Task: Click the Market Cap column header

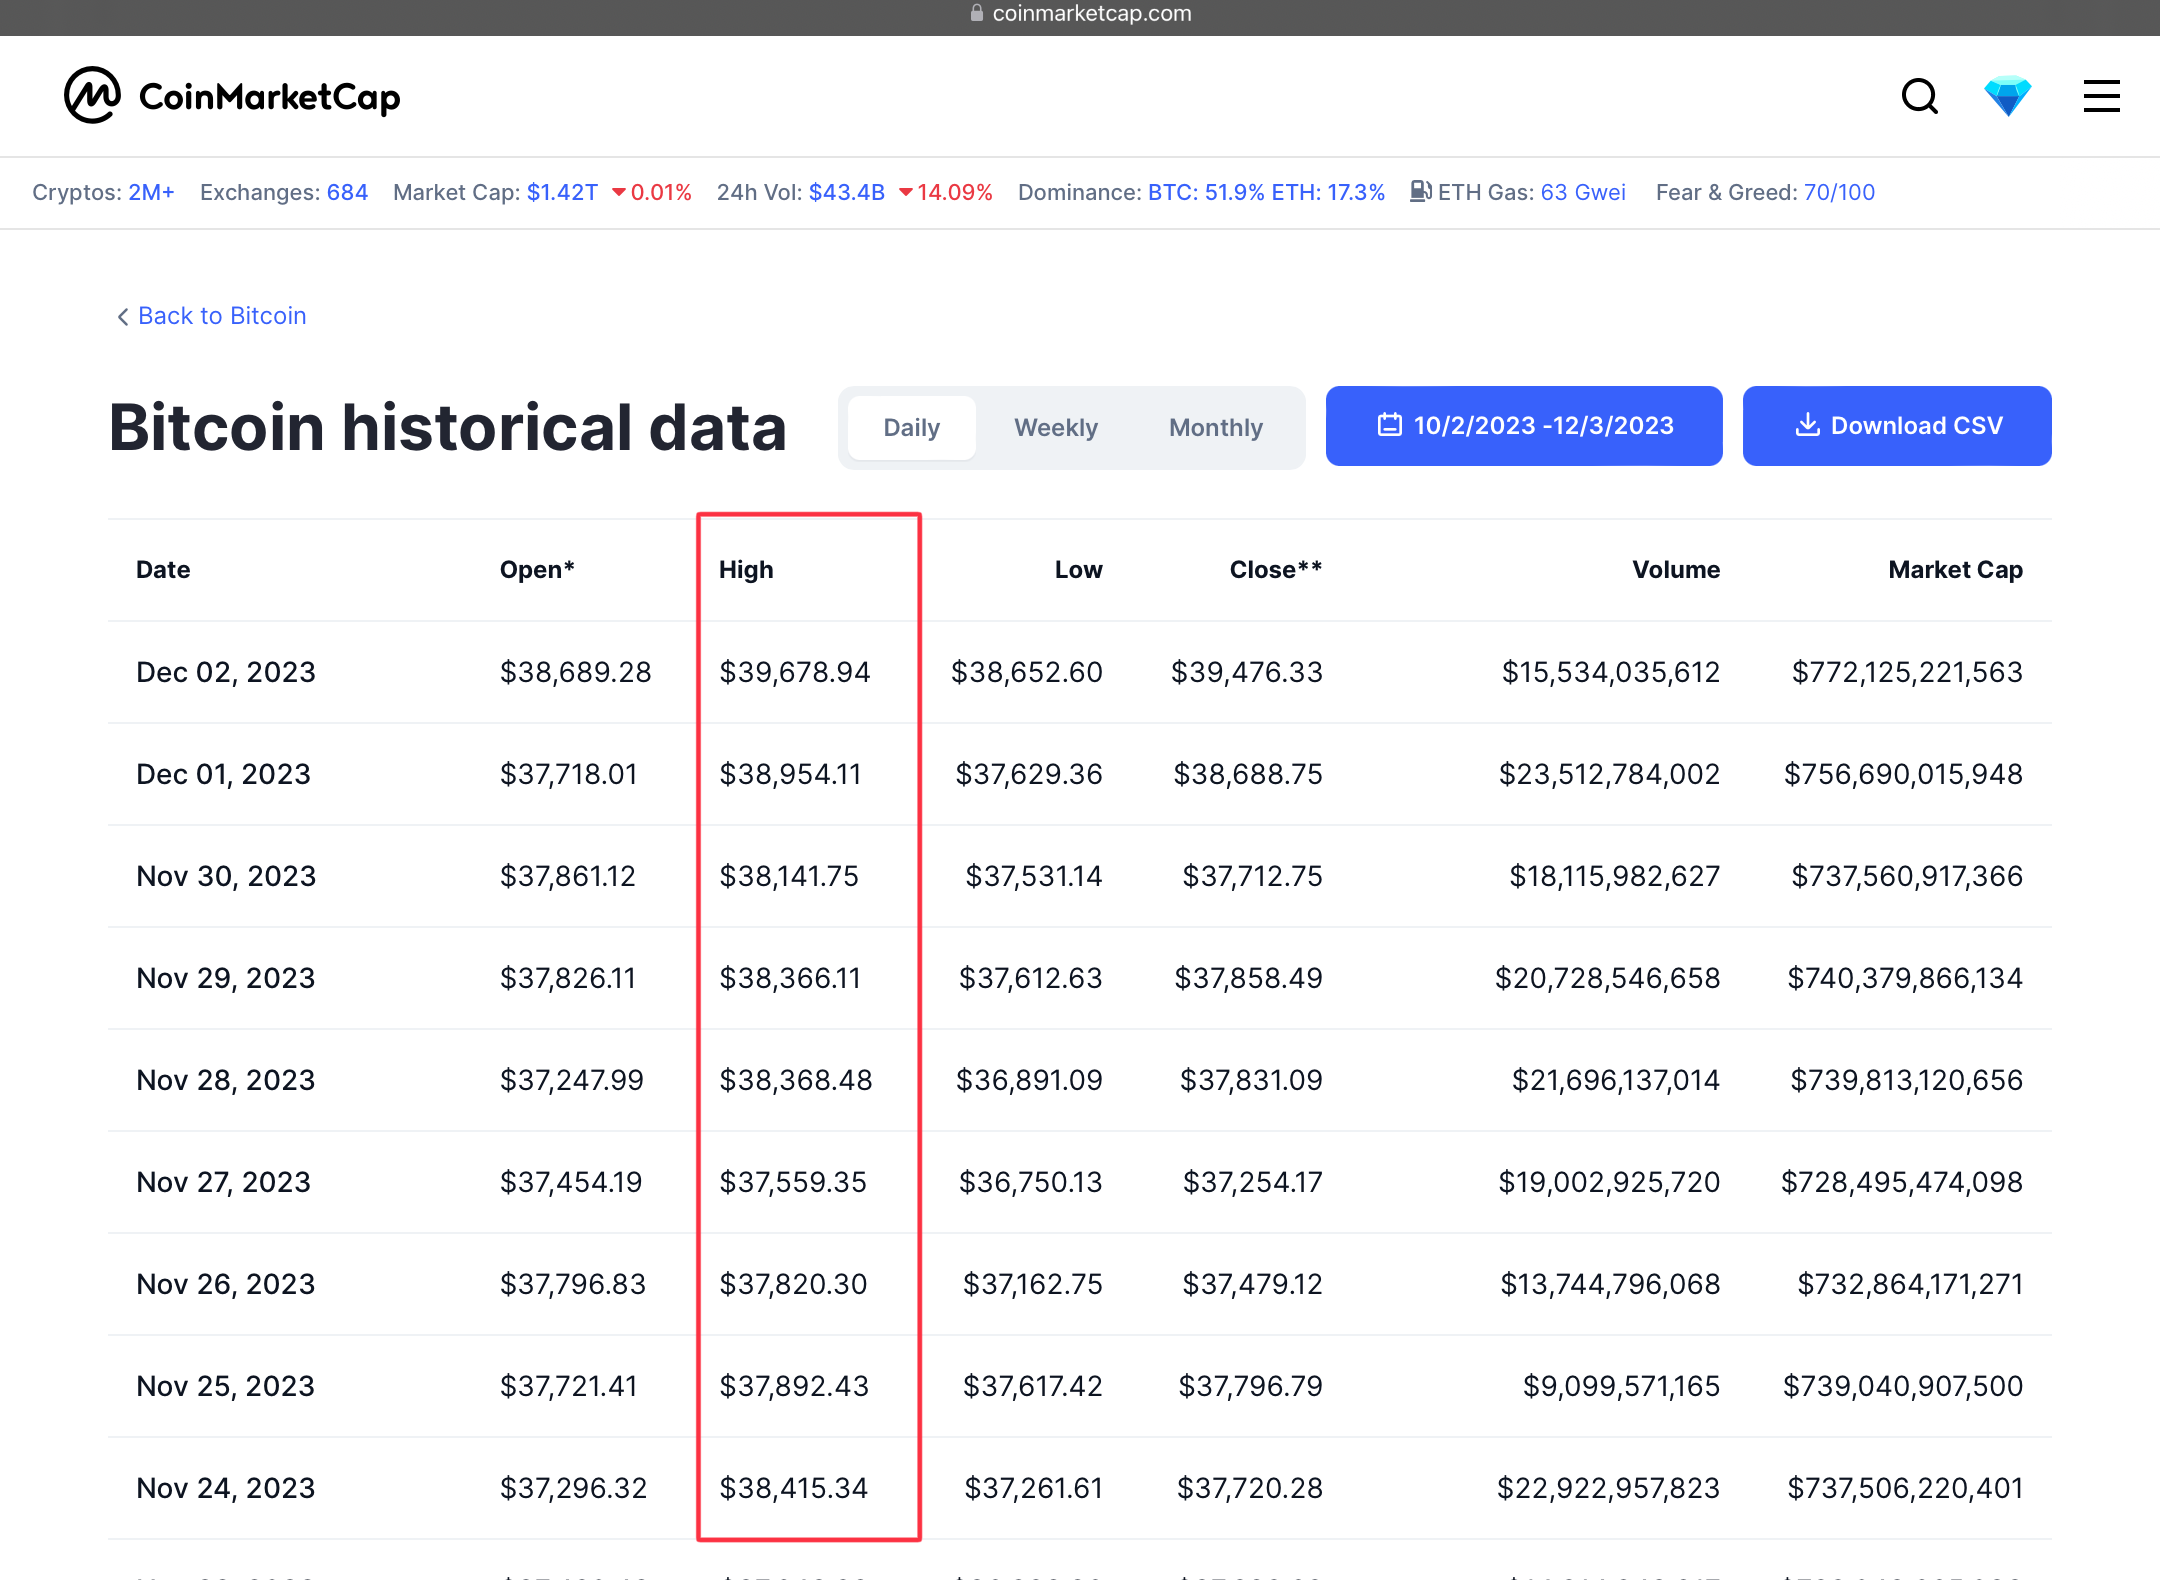Action: pyautogui.click(x=1955, y=570)
